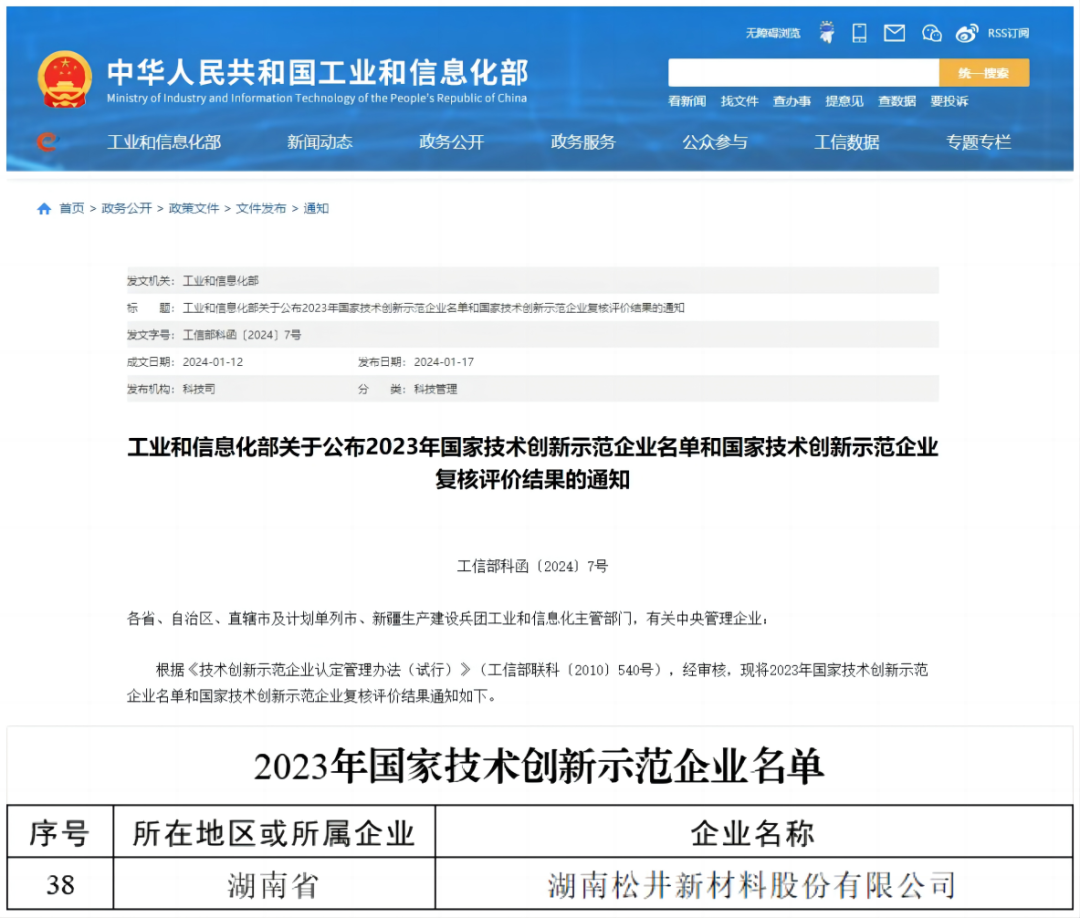Click 发文字号 value 工信部科函〔2024〕7号 in metadata

click(242, 335)
